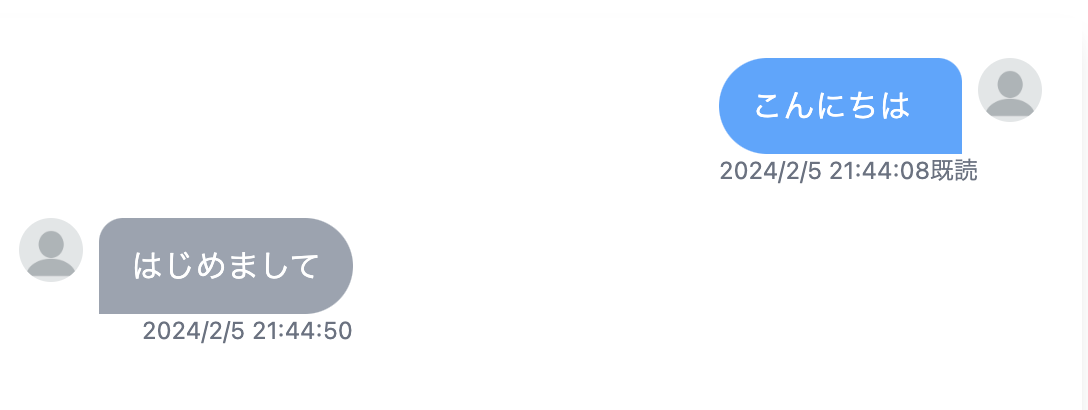View the profile of the こんにちは sender
Viewport: 1088px width, 410px height.
[1009, 90]
